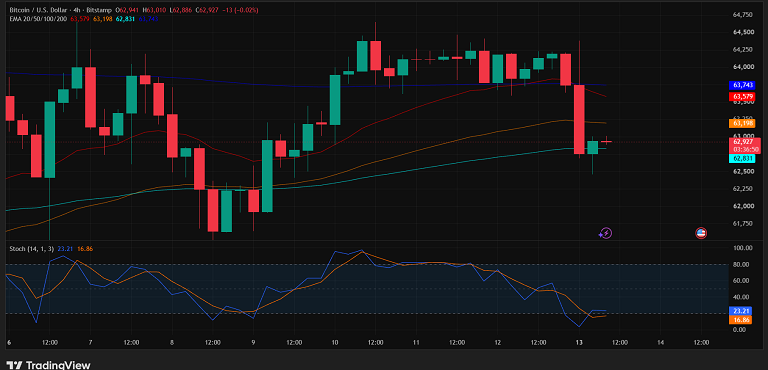
Task: Click date 11 on the time axis
Action: coord(416,342)
